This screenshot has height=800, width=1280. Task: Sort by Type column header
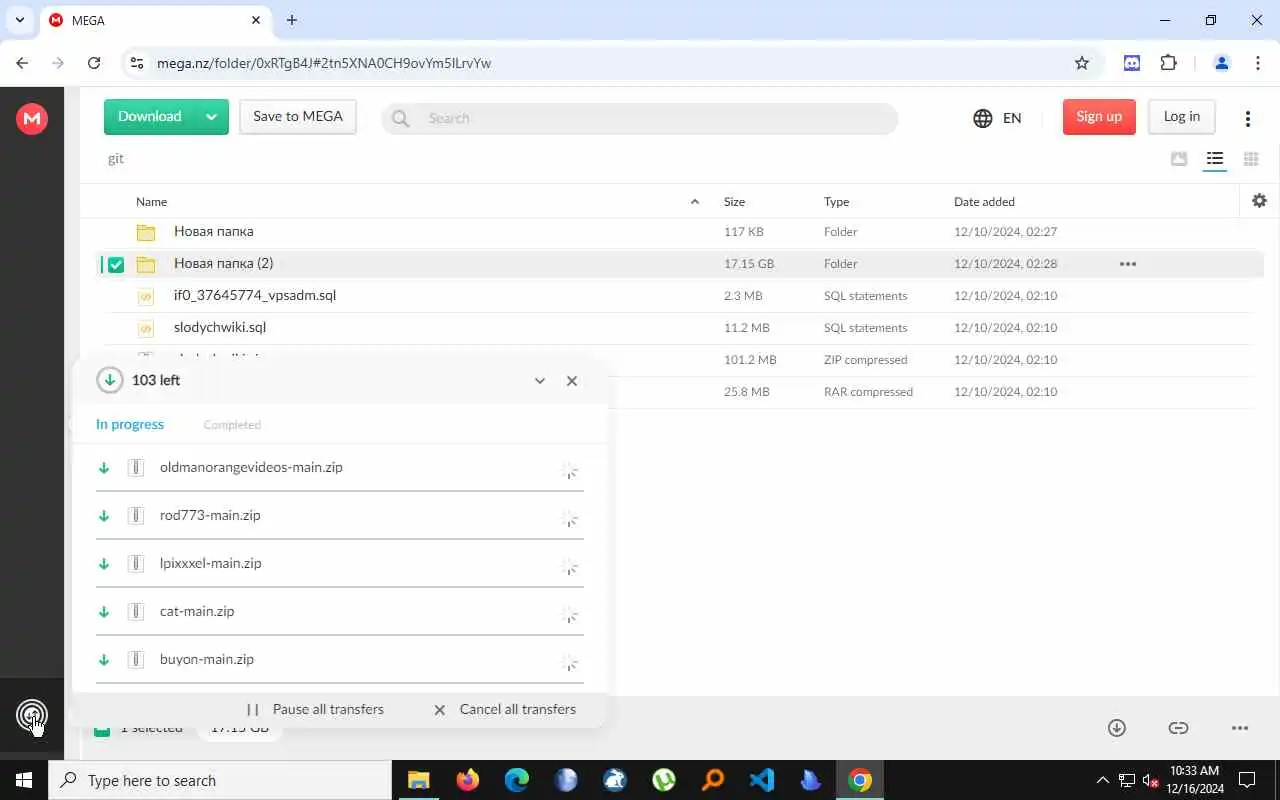836,202
